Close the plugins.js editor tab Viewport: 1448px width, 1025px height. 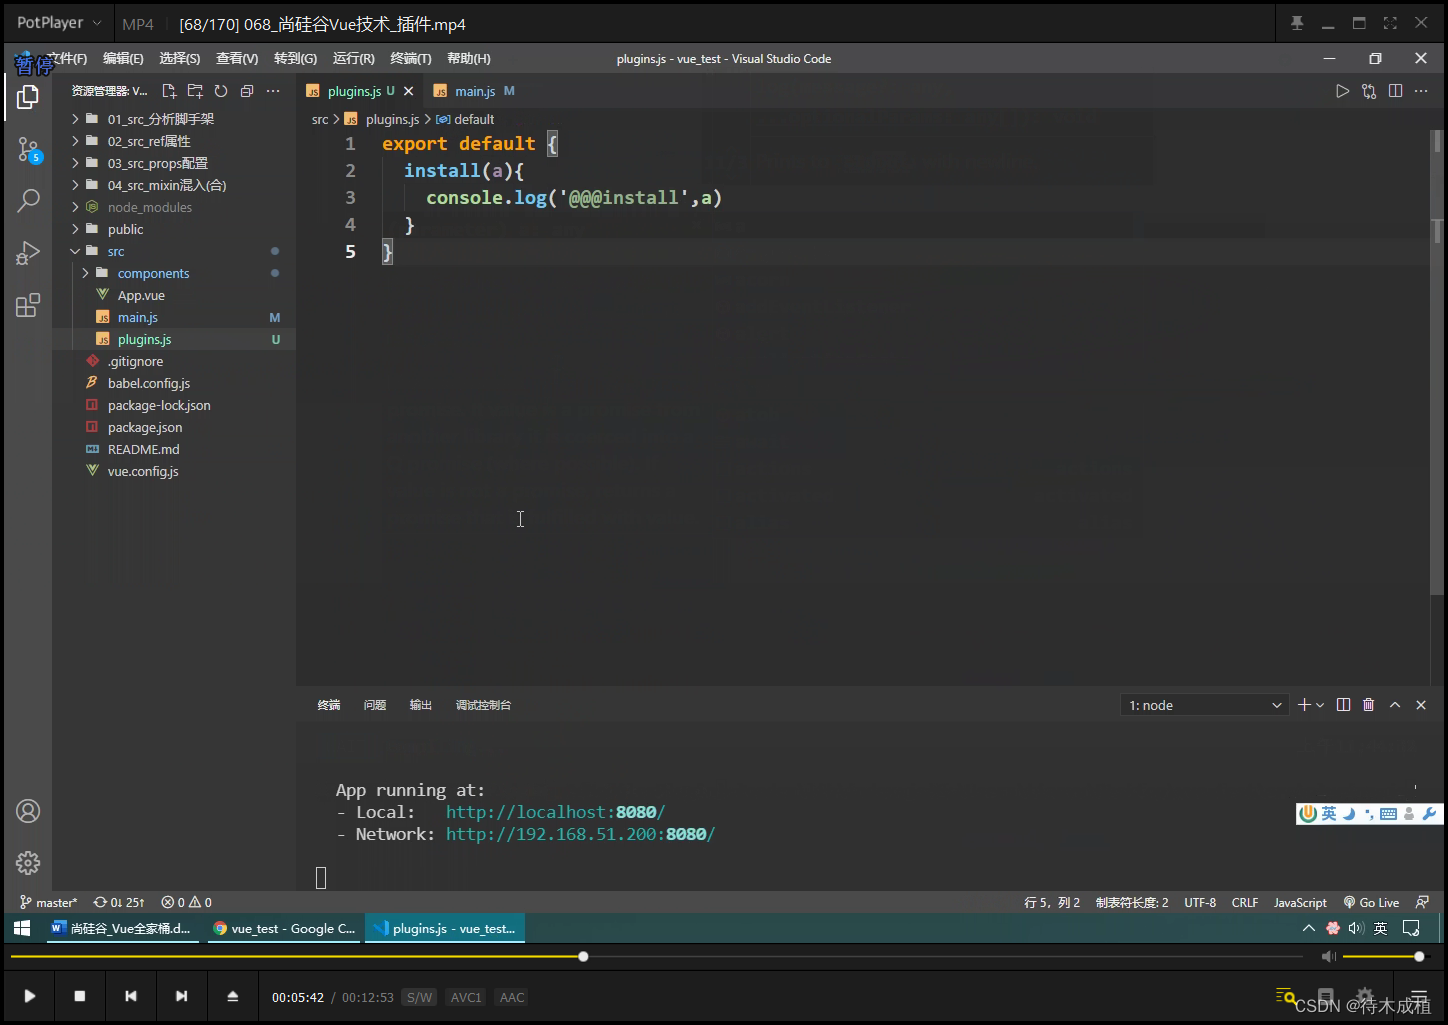pyautogui.click(x=408, y=91)
